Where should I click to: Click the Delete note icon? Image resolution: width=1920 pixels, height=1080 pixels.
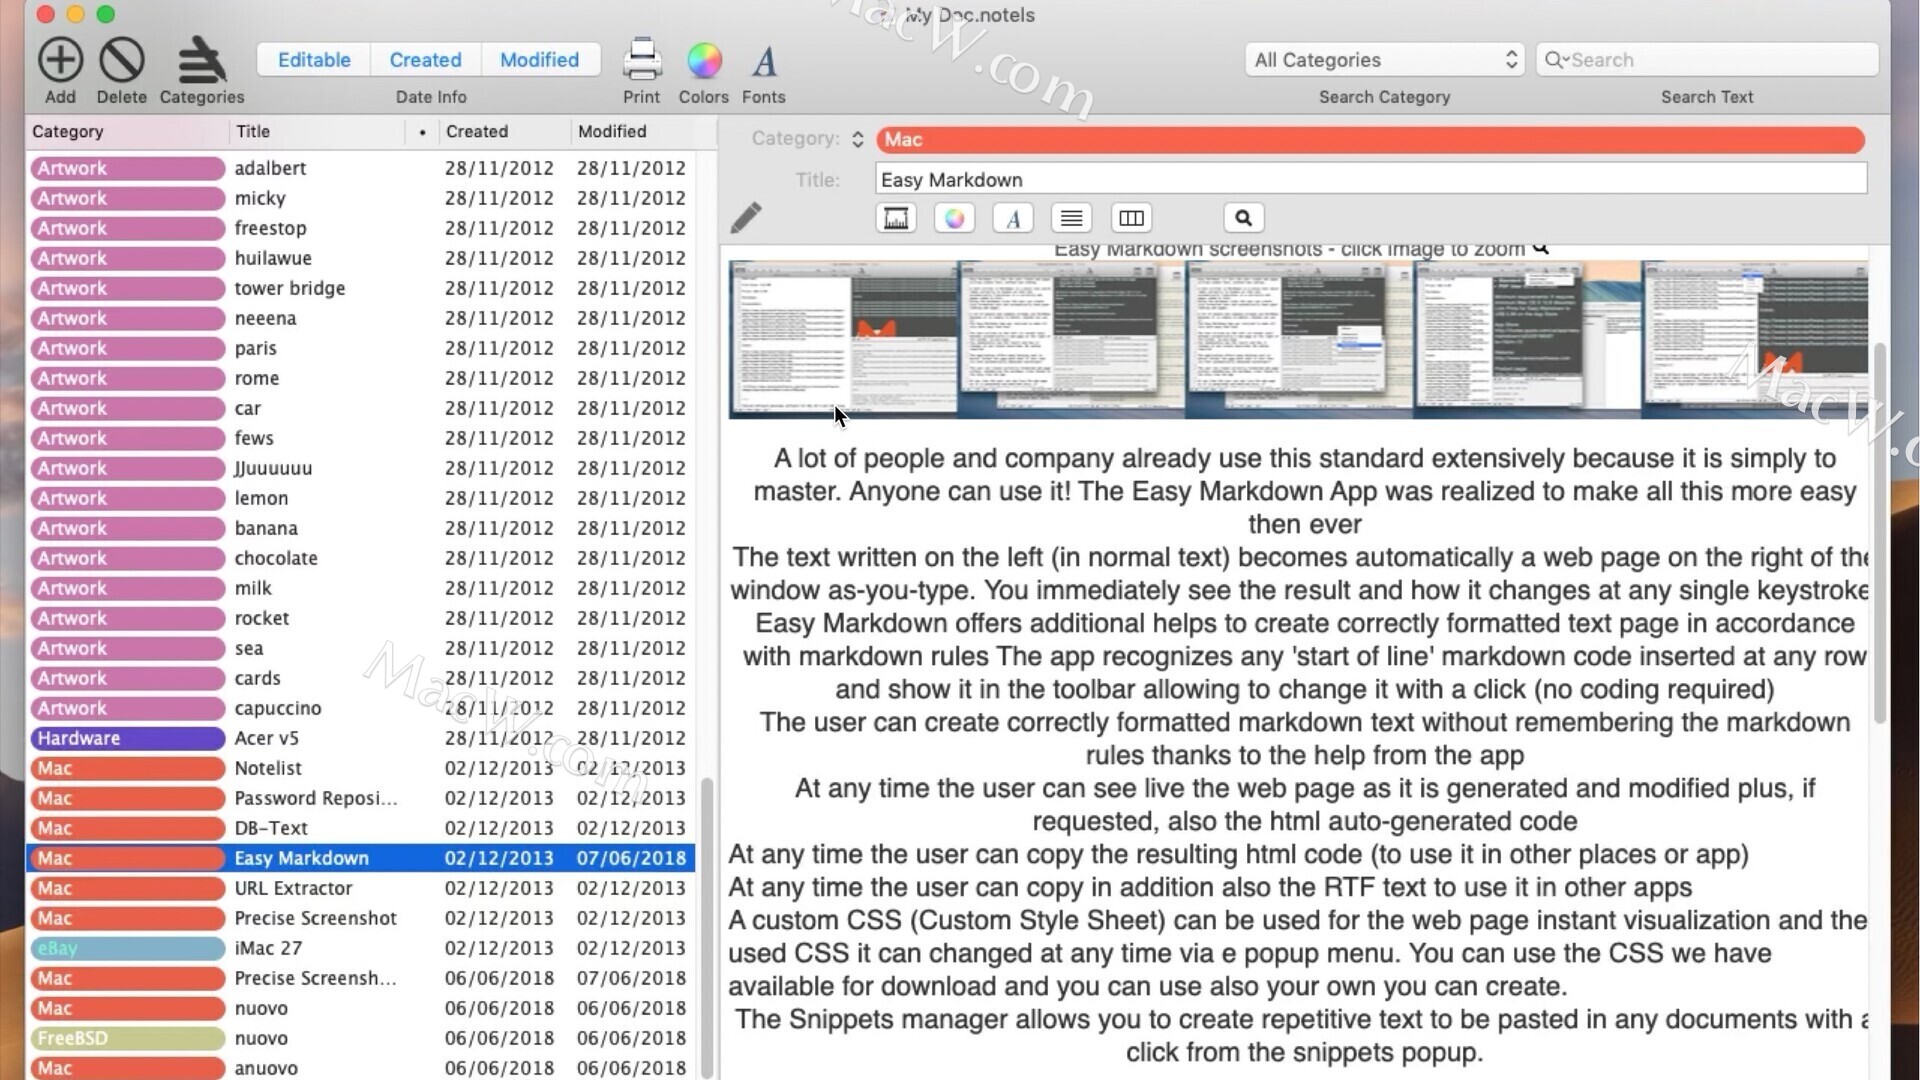pyautogui.click(x=122, y=60)
